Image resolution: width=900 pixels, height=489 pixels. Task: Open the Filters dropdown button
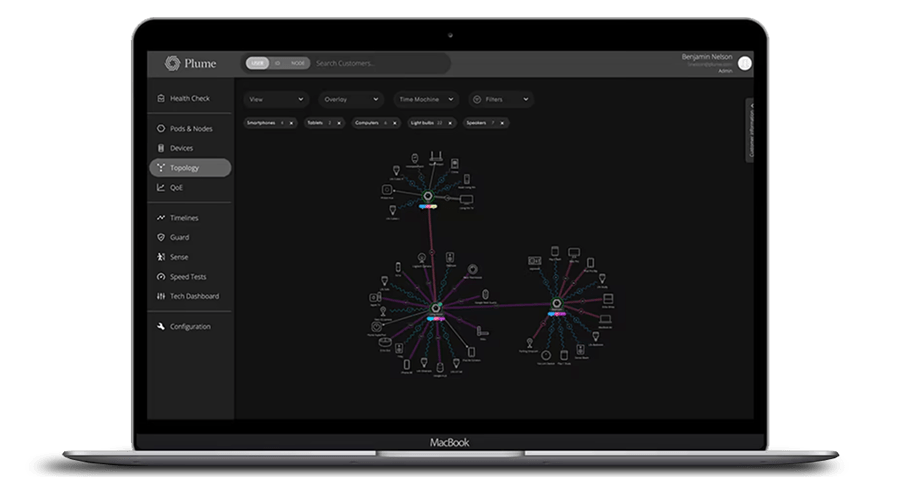500,100
